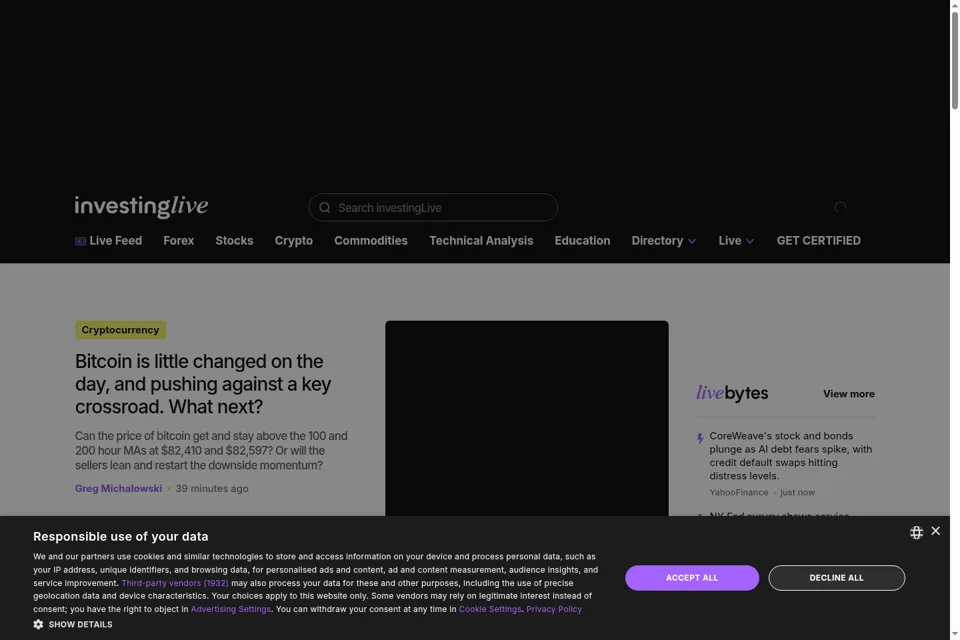The width and height of the screenshot is (960, 640).
Task: Open the Stocks section
Action: pos(234,241)
